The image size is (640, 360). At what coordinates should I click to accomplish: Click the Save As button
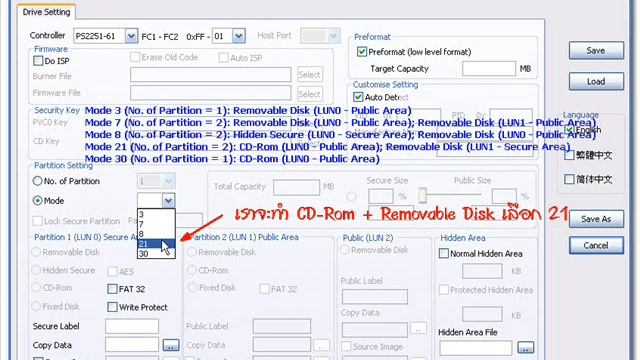[596, 219]
